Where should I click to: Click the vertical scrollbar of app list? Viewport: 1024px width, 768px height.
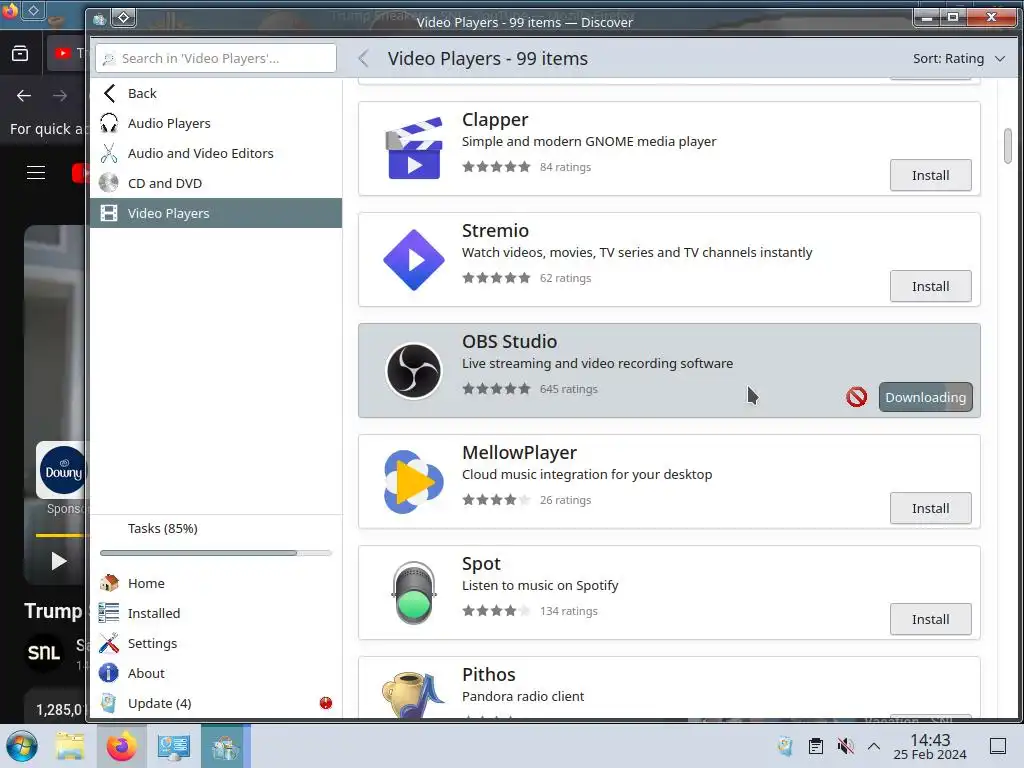coord(1008,146)
